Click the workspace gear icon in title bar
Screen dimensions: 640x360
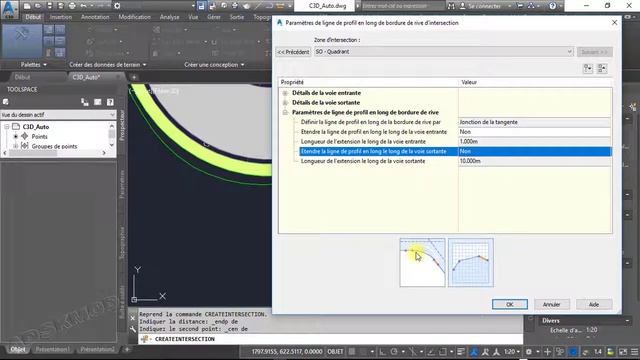[117, 6]
